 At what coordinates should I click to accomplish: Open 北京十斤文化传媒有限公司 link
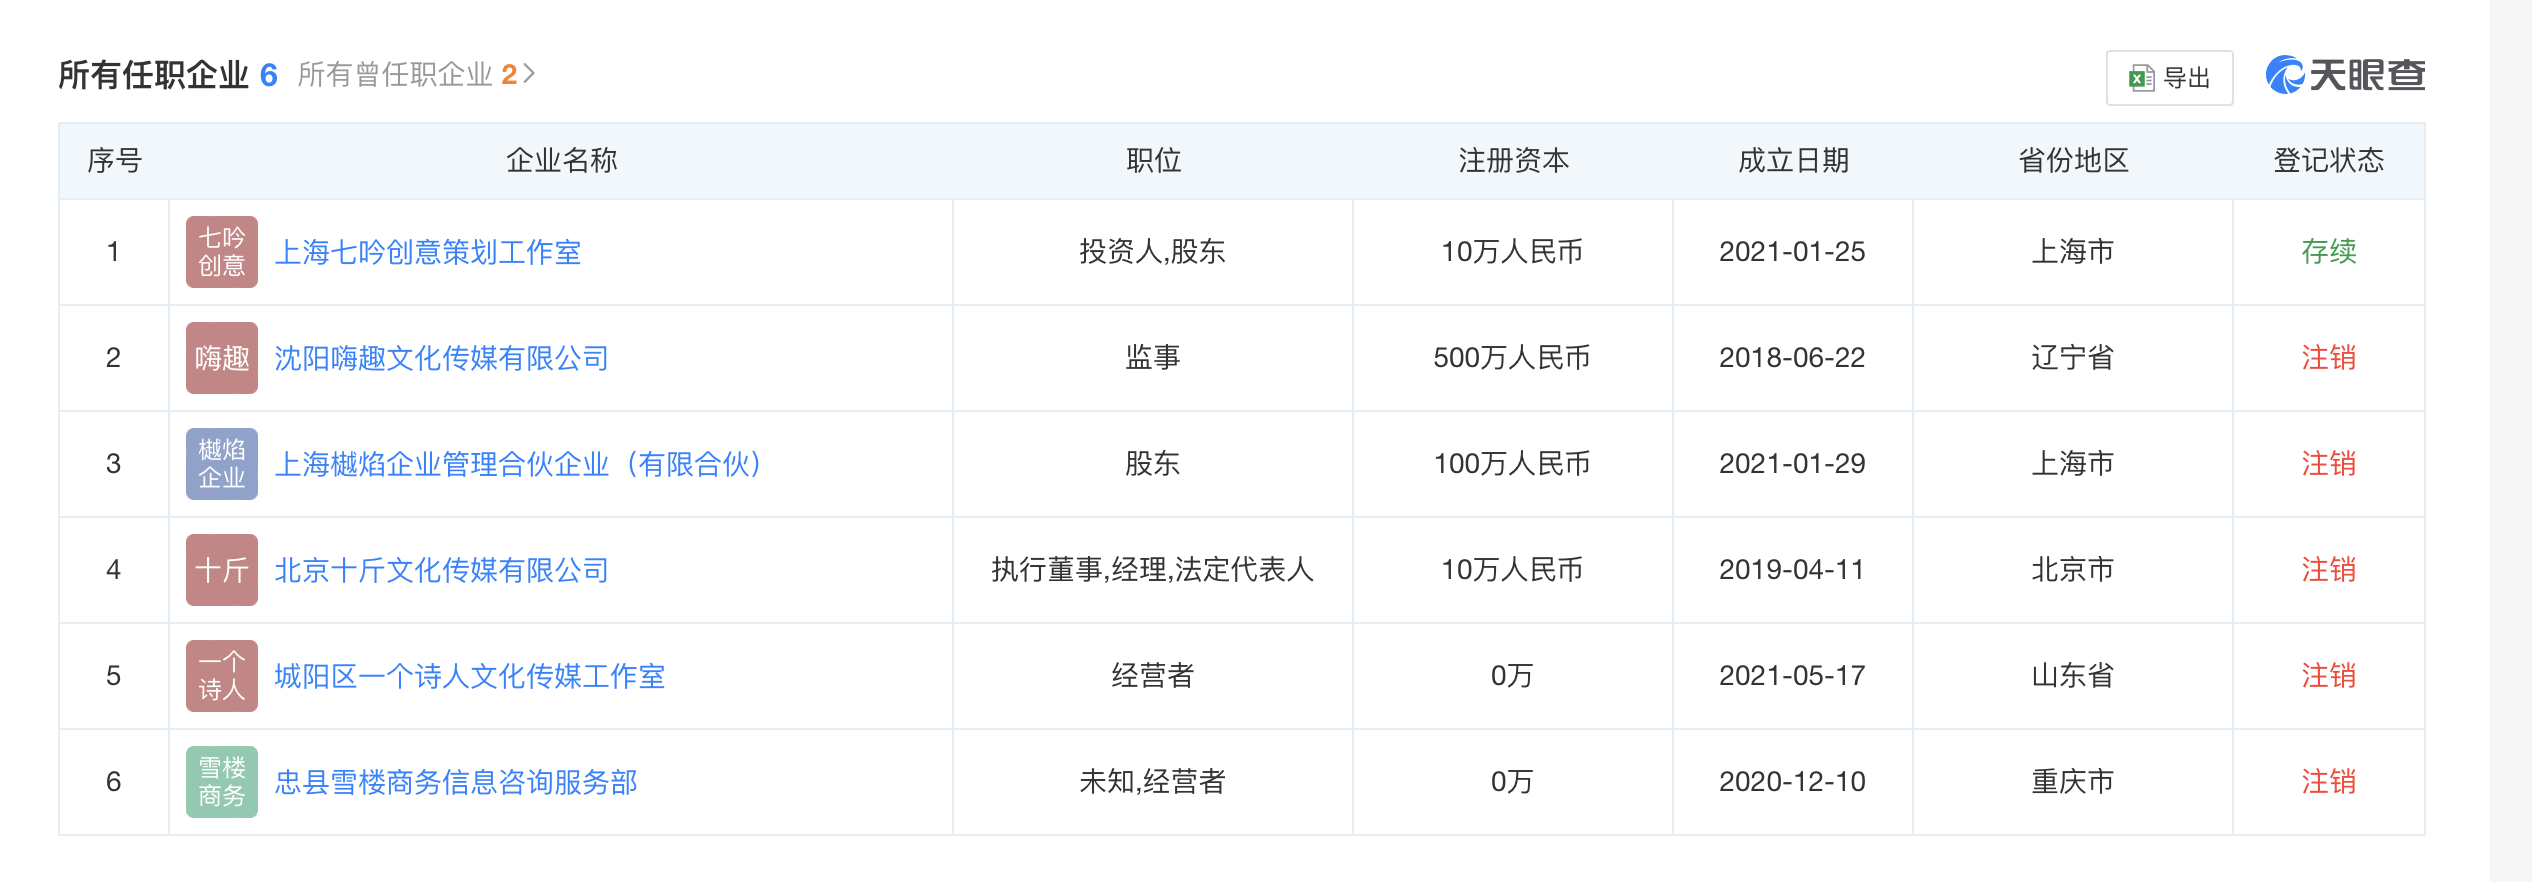click(442, 570)
